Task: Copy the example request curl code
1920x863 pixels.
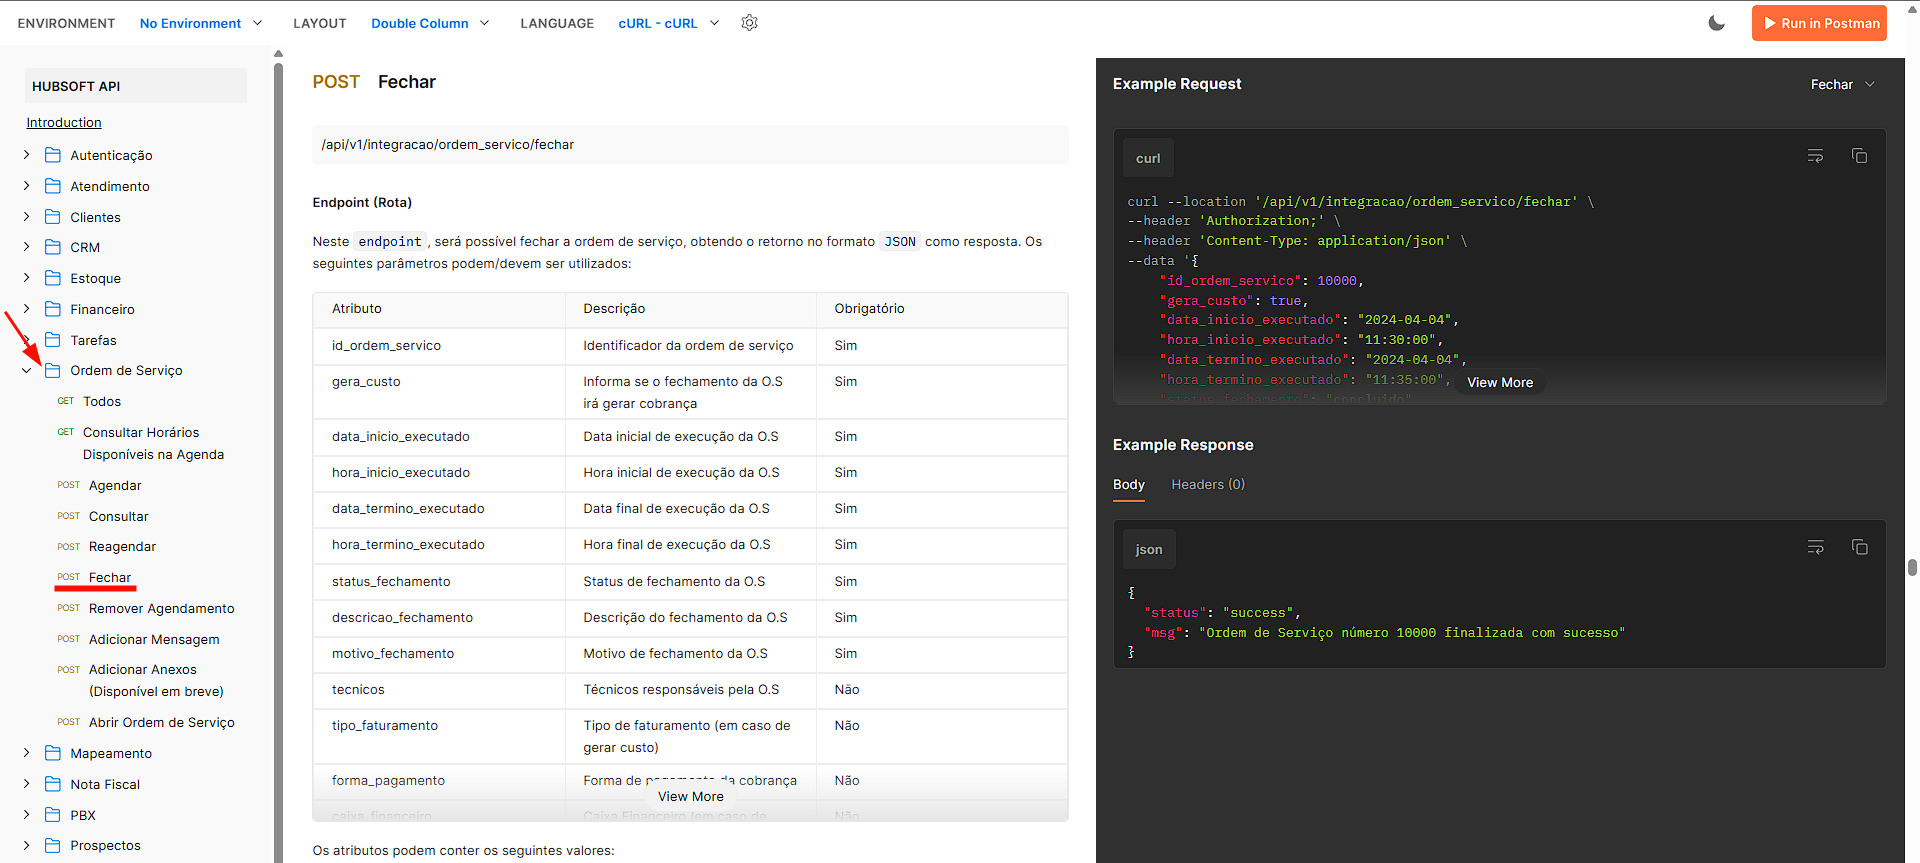Action: [1859, 156]
